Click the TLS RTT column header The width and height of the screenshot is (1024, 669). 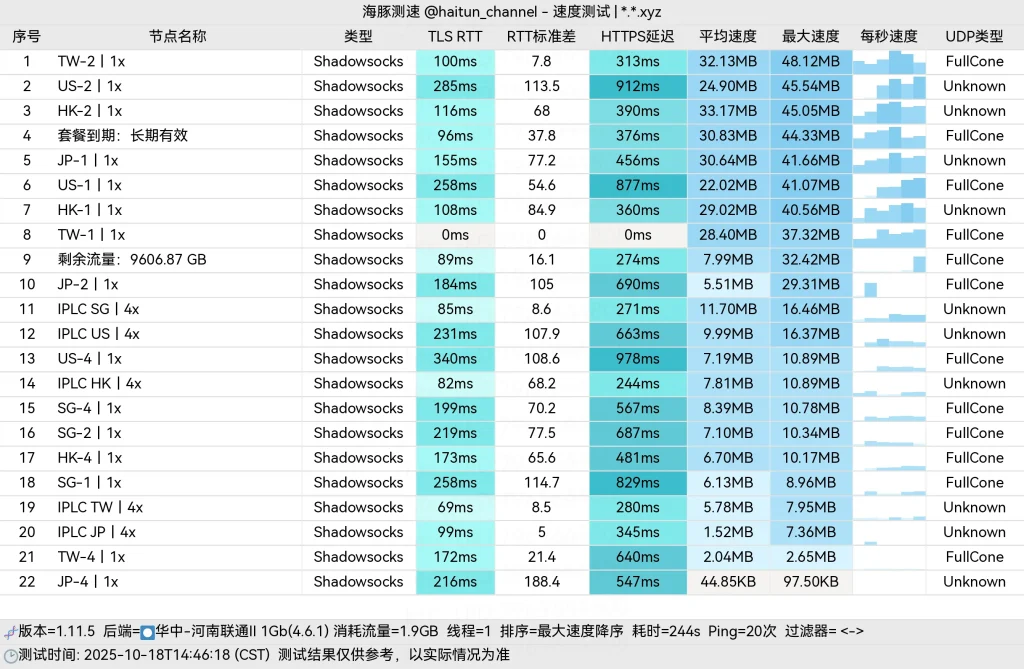click(455, 37)
